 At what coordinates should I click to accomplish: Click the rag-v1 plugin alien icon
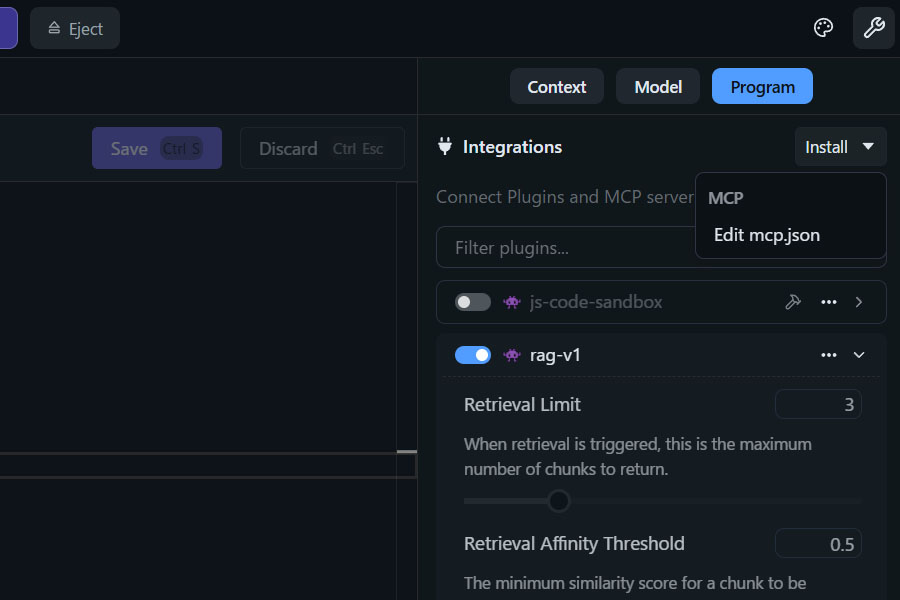pos(512,355)
